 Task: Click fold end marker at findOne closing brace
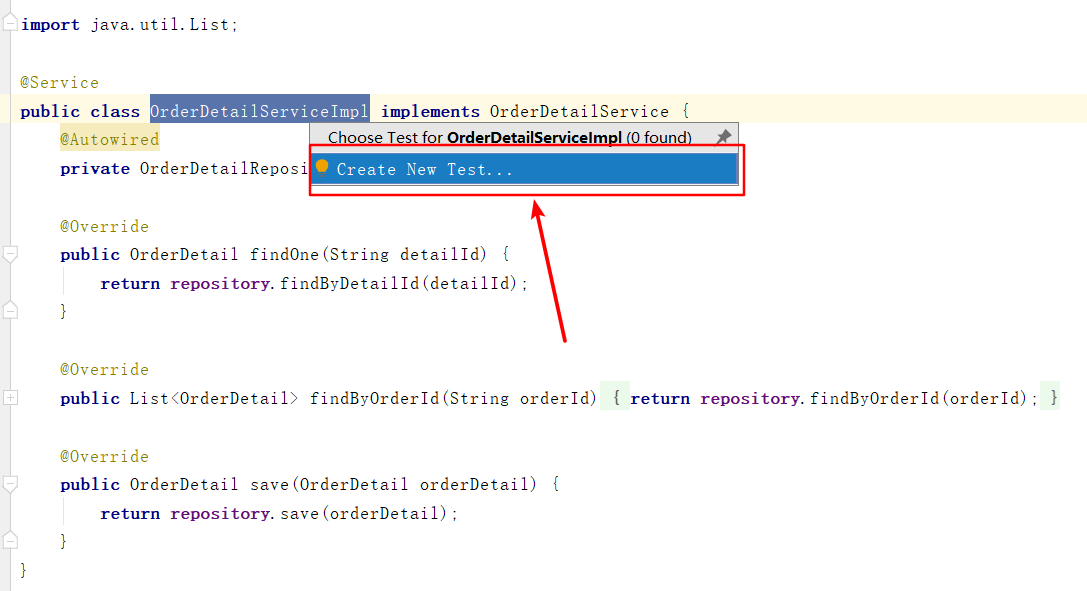tap(10, 310)
